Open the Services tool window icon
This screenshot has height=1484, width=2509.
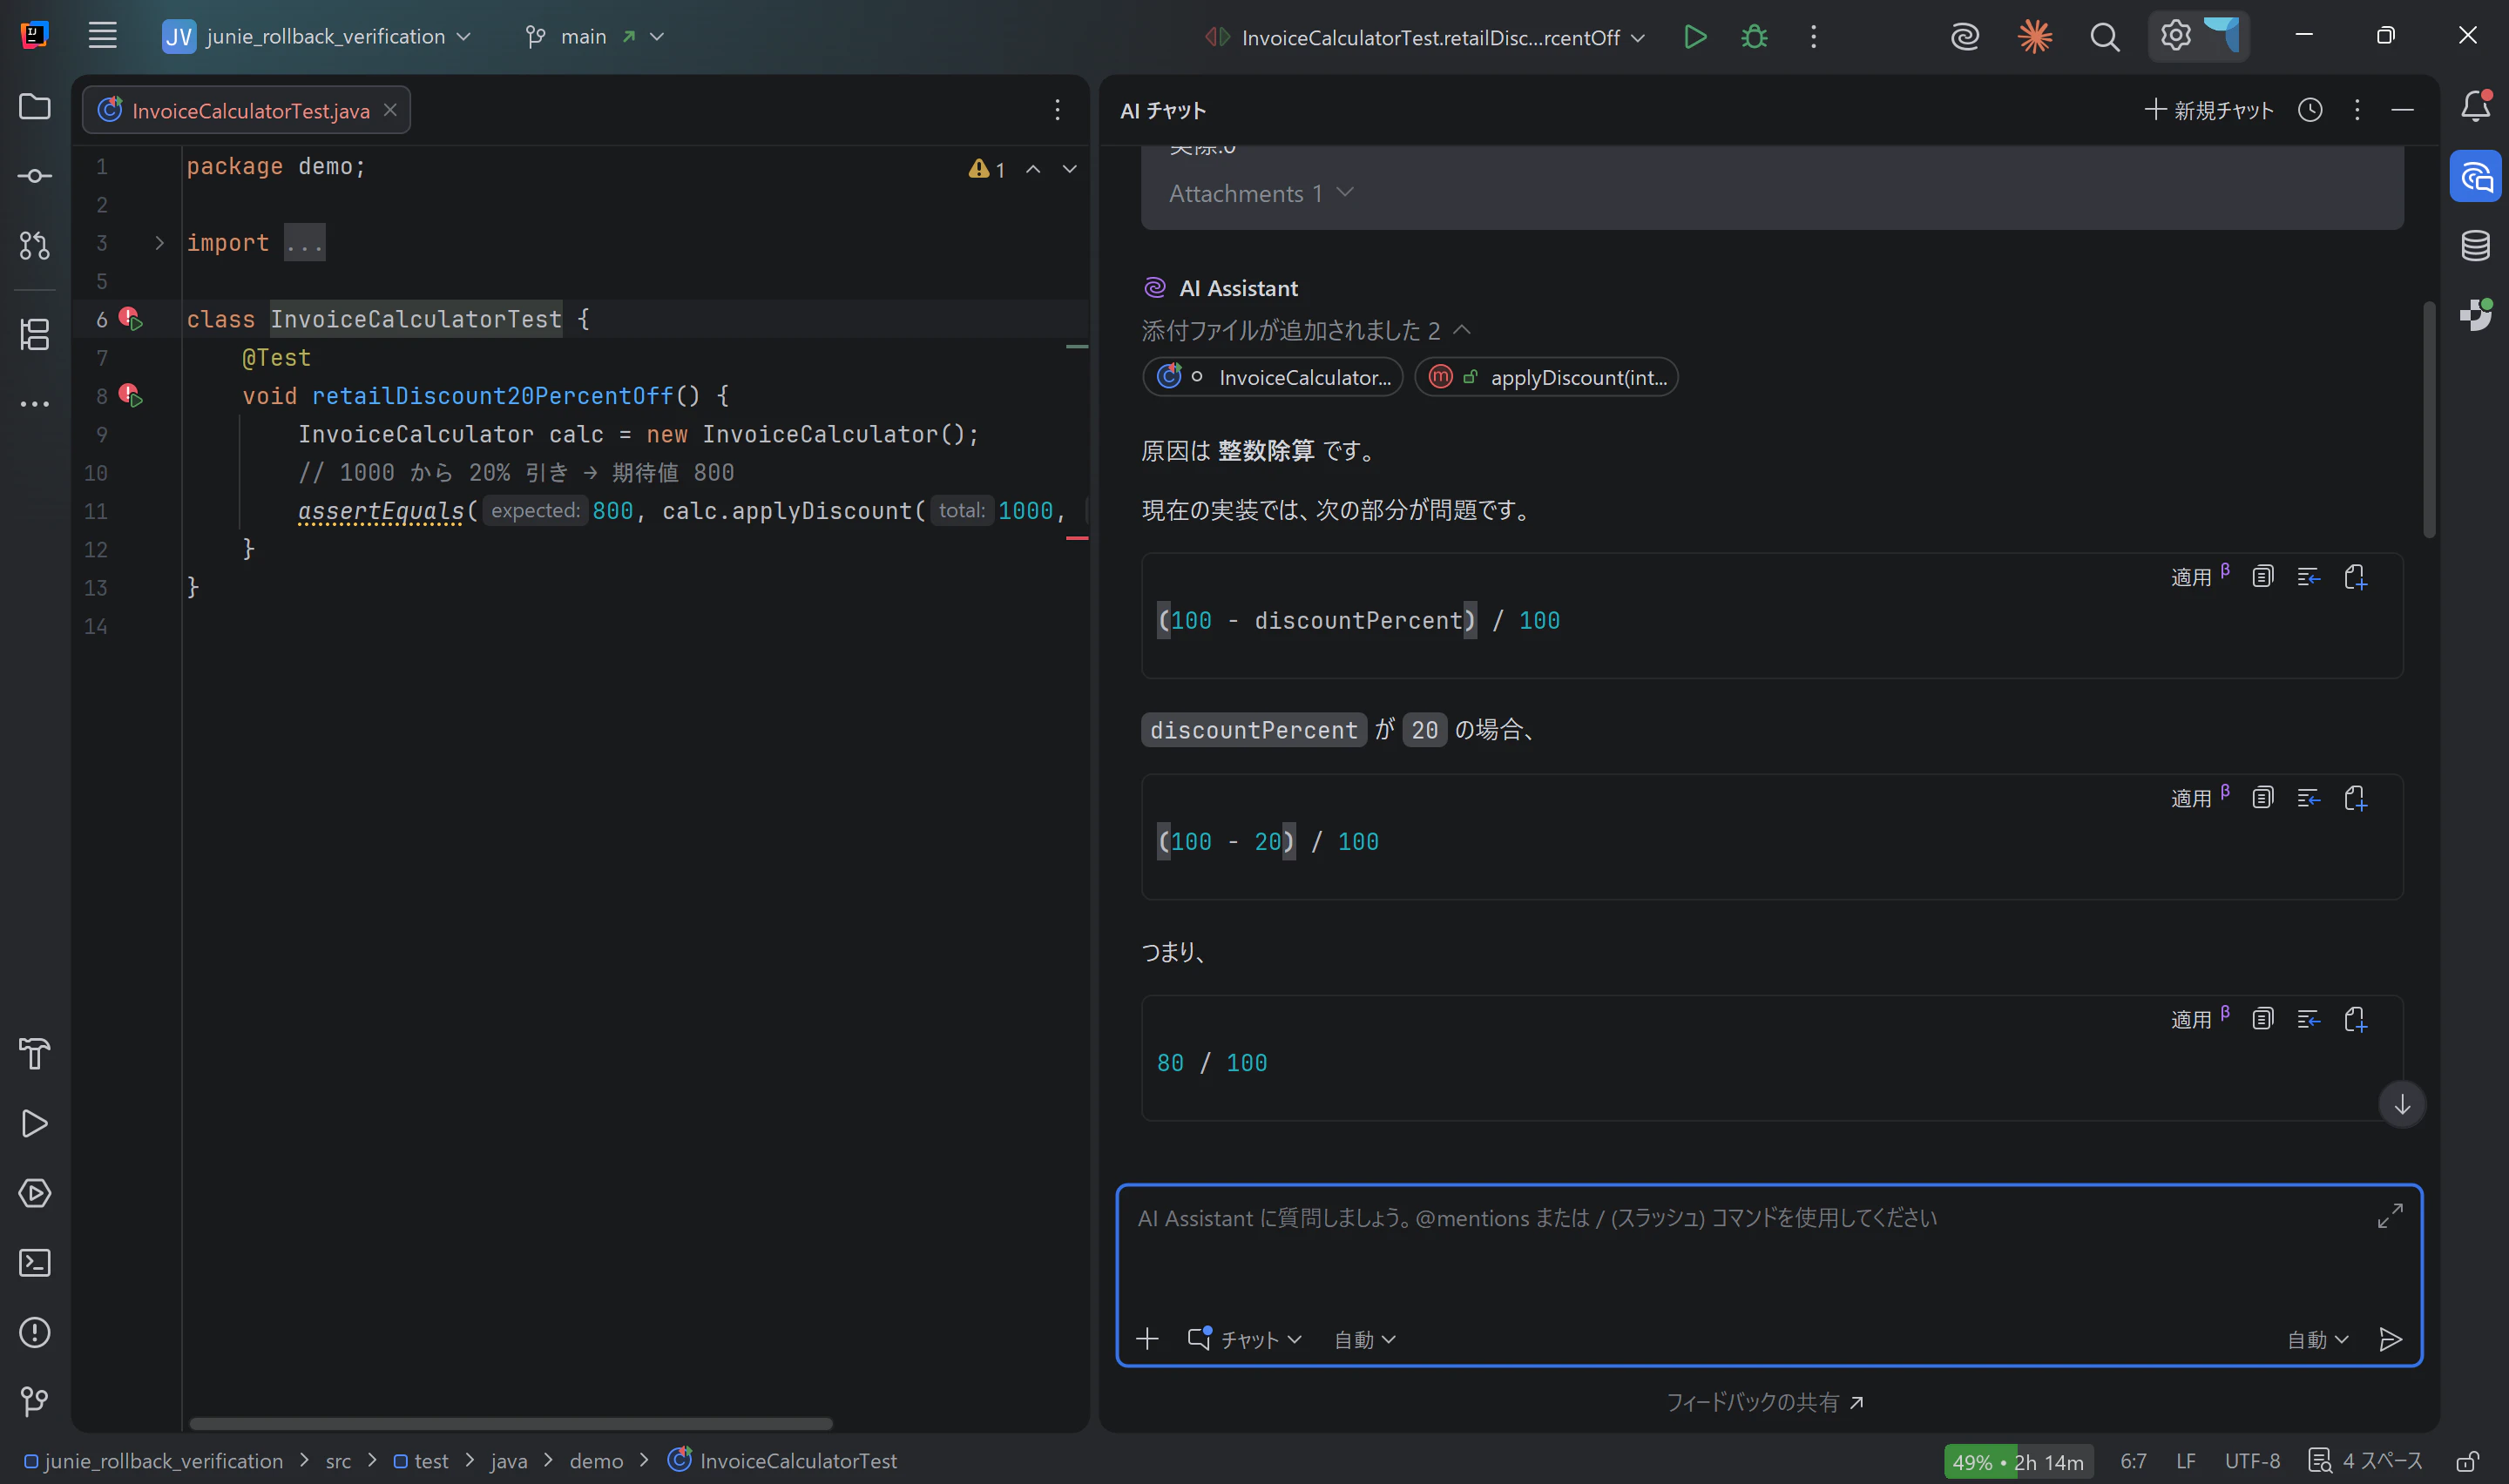click(35, 1193)
